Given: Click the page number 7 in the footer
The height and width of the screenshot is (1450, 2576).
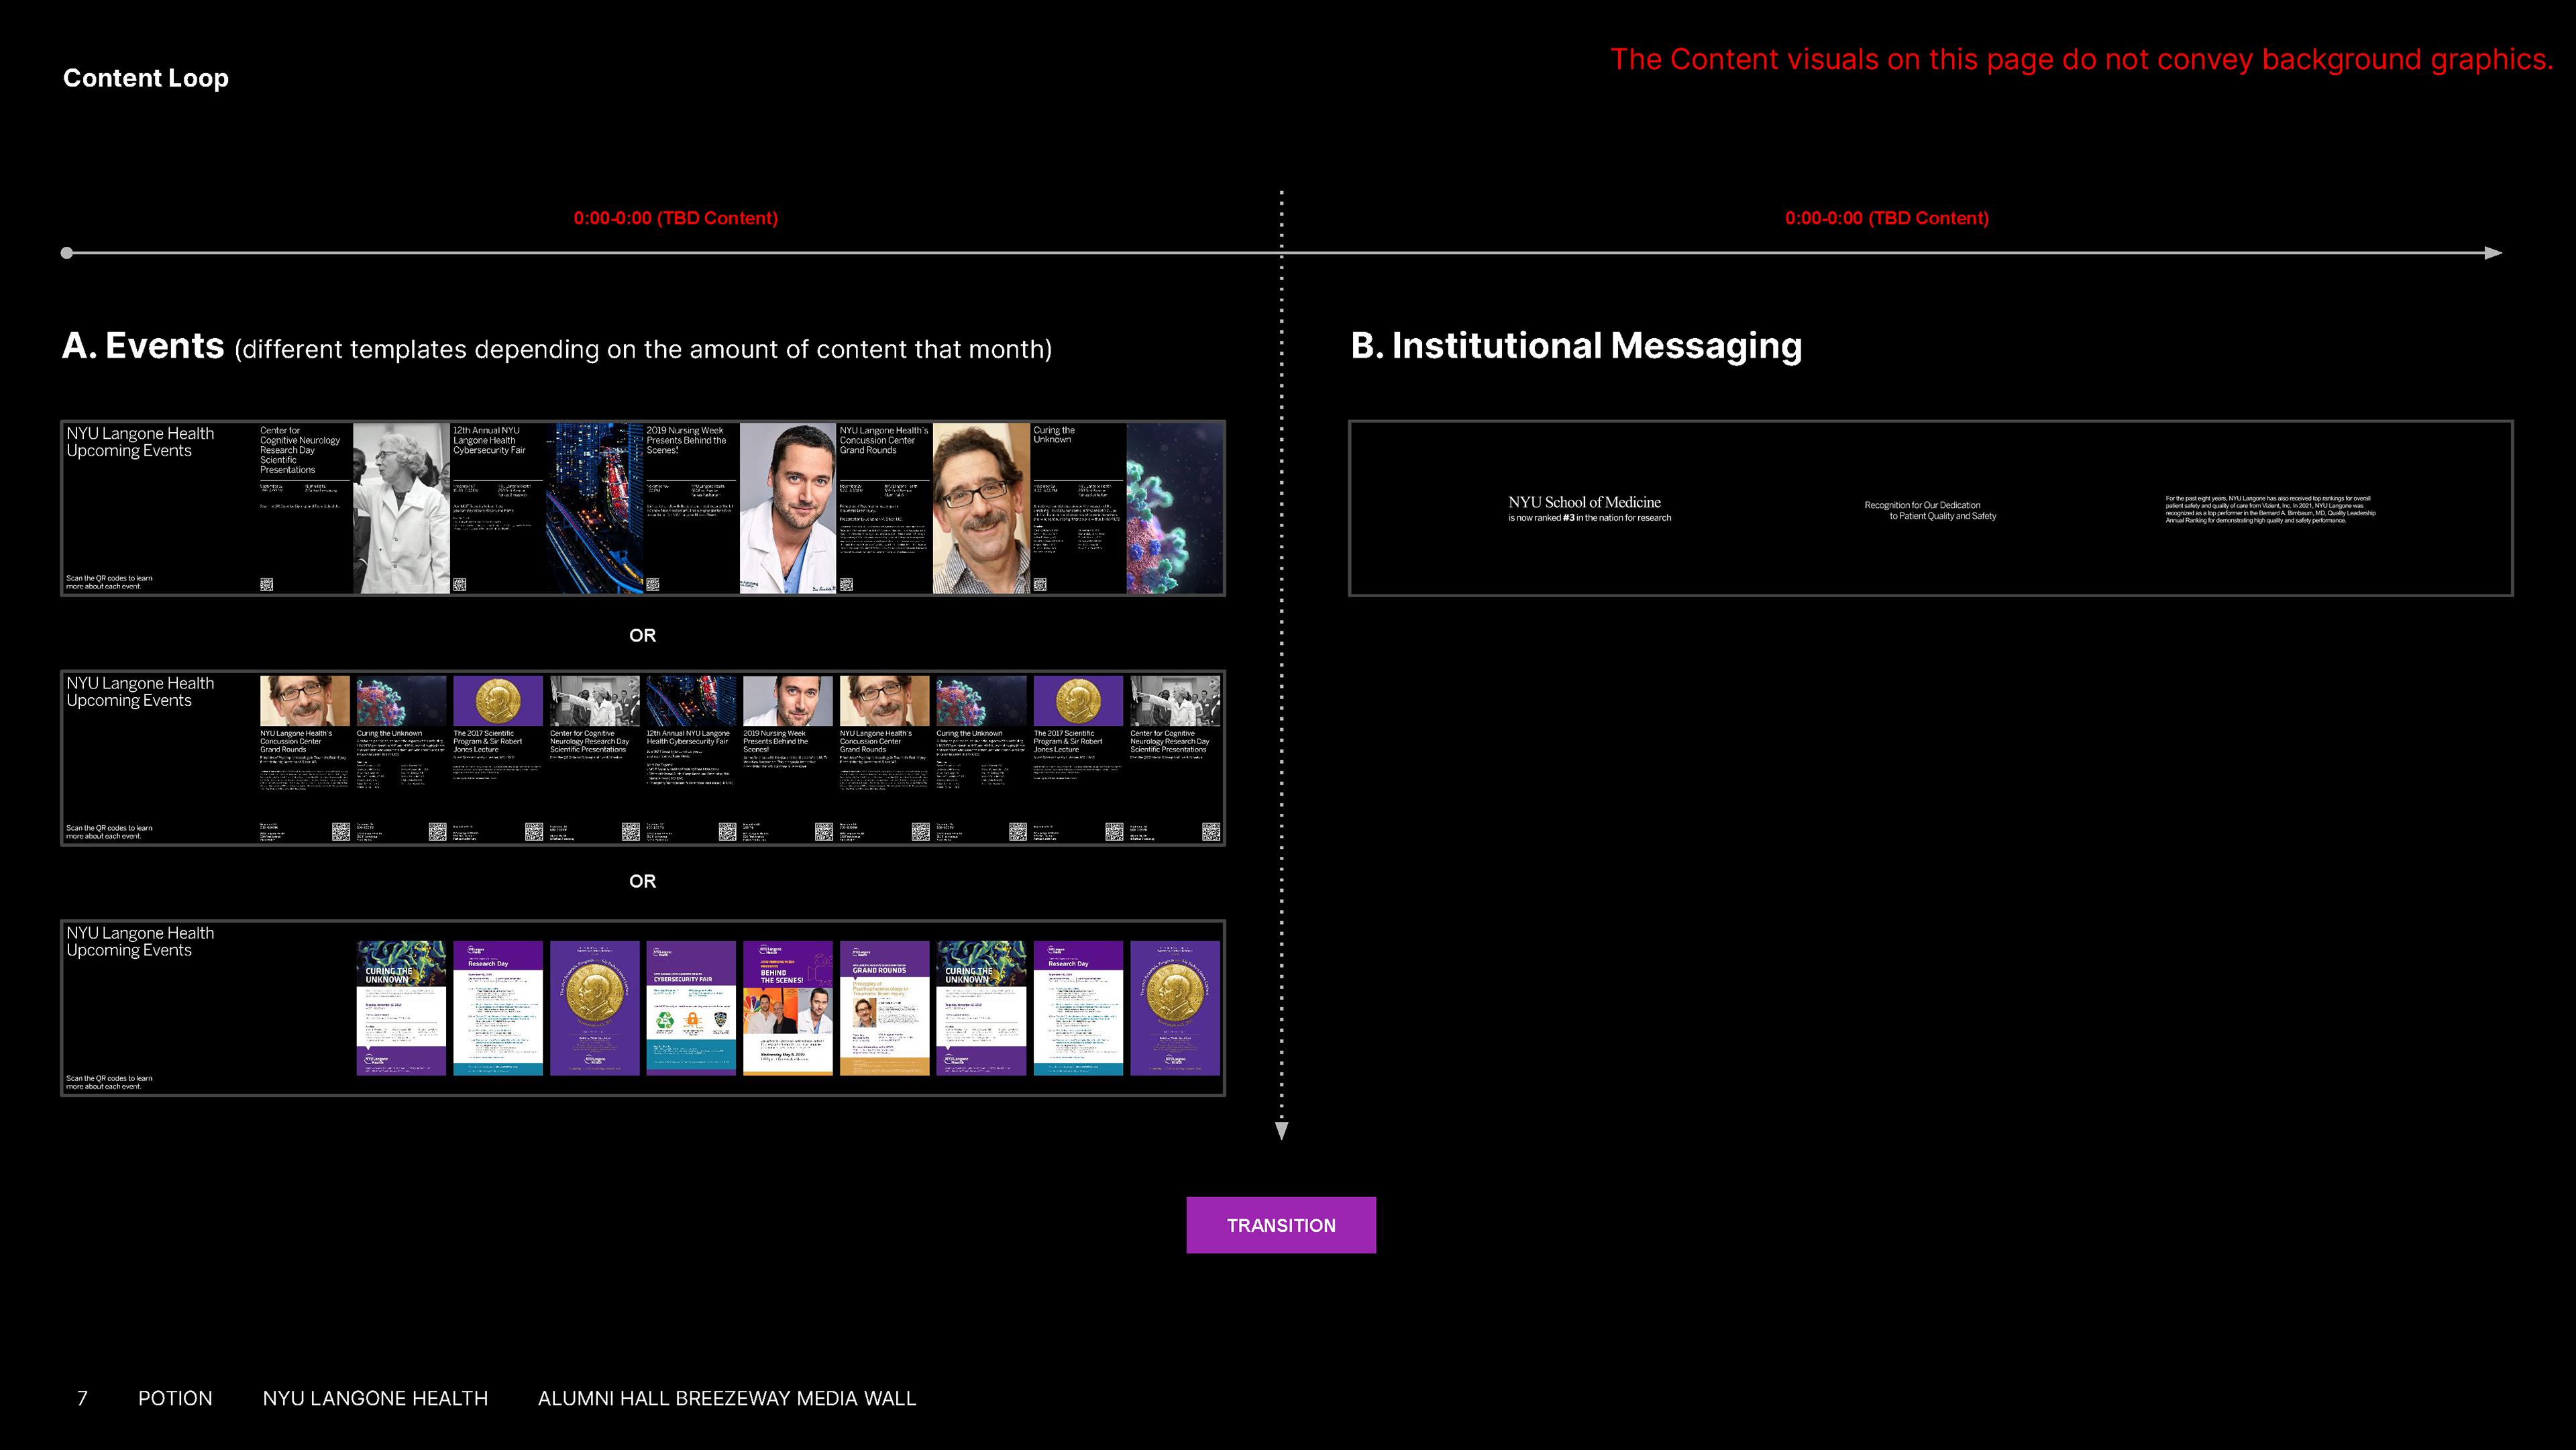Looking at the screenshot, I should [x=82, y=1398].
